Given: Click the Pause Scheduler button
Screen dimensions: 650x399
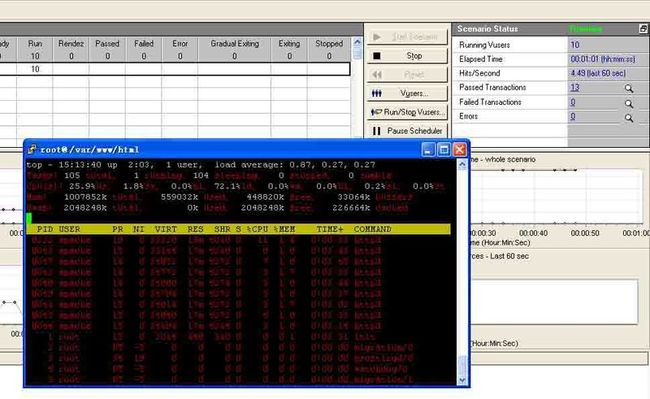Looking at the screenshot, I should click(407, 131).
